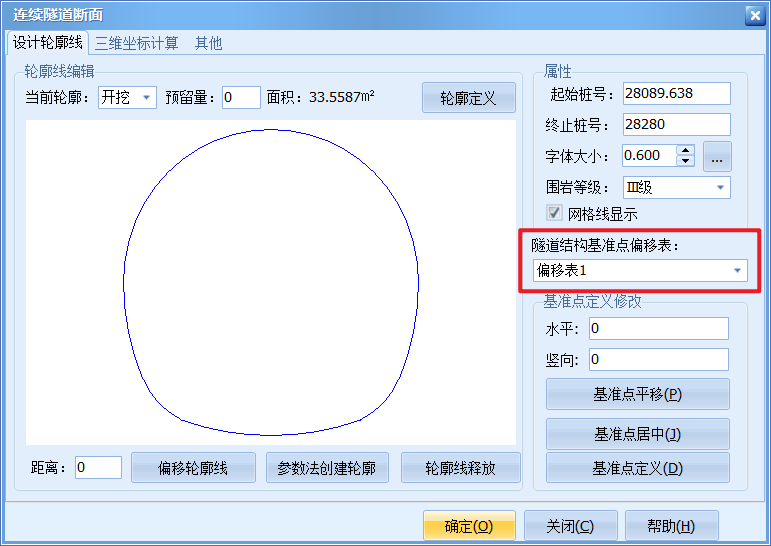
Task: Click the 轮廓定义 button
Action: tap(469, 98)
